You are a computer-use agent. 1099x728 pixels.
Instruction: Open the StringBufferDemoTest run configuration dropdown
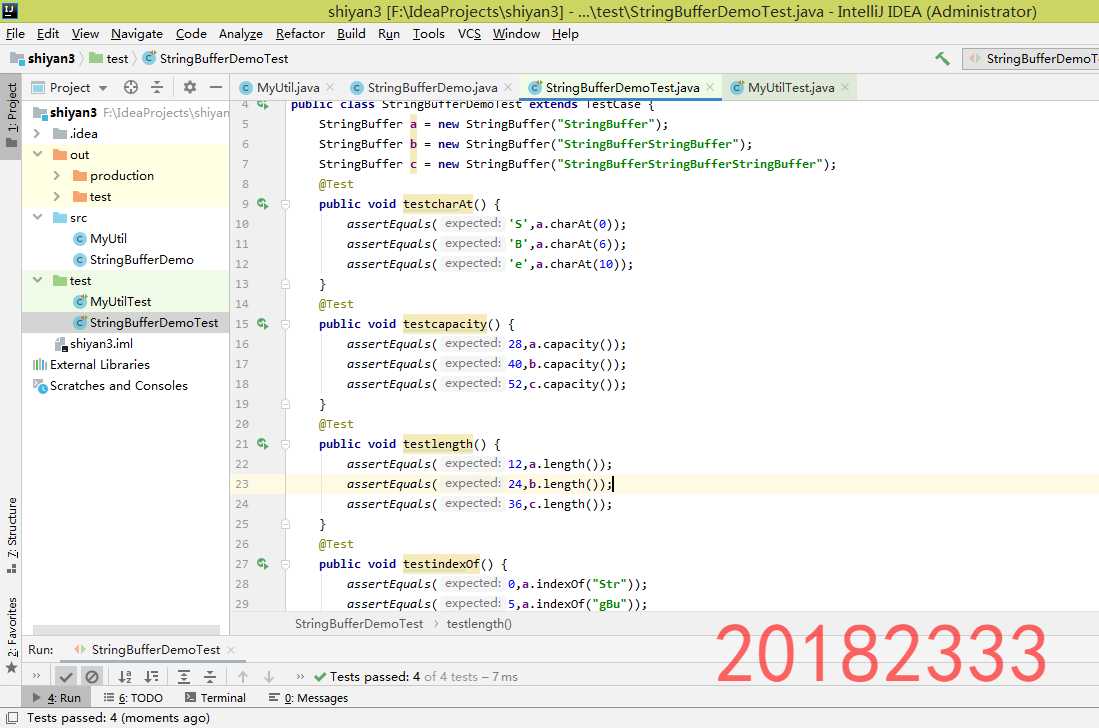point(1032,59)
